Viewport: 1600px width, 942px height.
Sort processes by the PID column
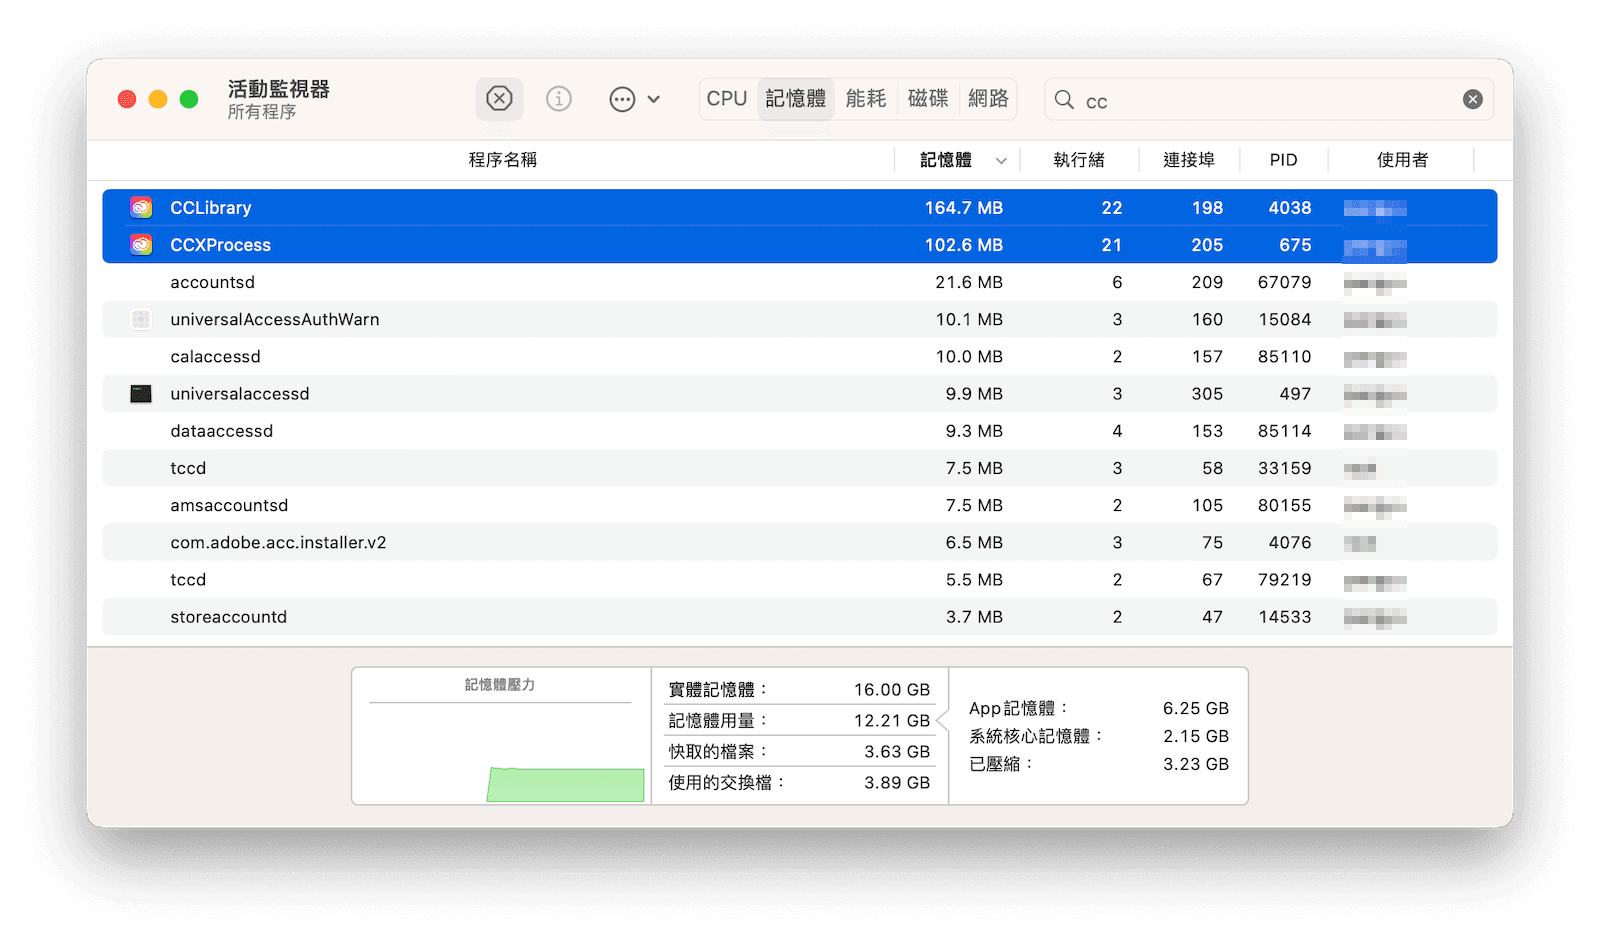coord(1283,160)
